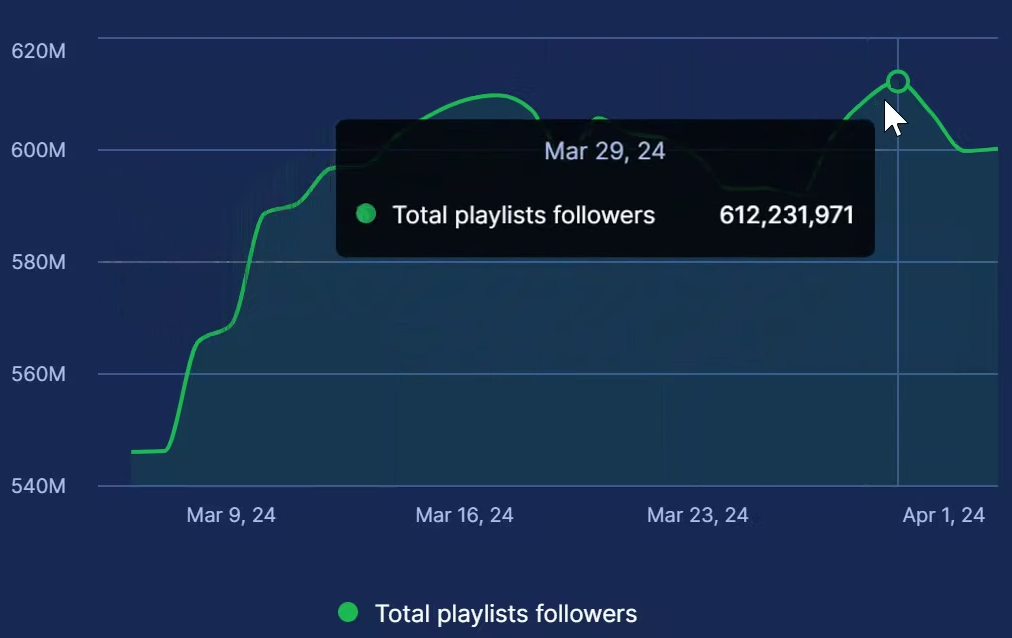This screenshot has width=1012, height=638.
Task: Click the 600M y-axis label
Action: [x=38, y=150]
